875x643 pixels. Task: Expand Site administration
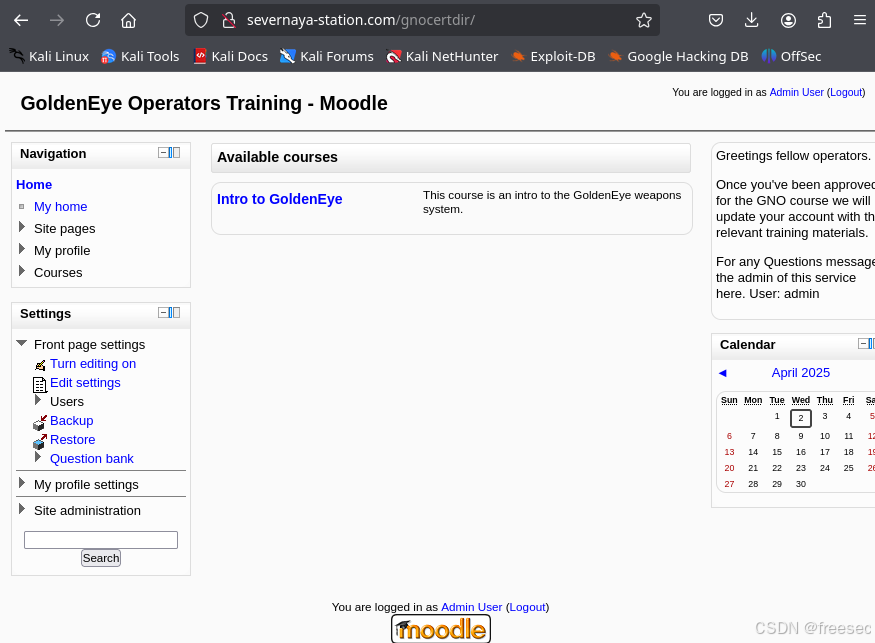[x=22, y=509]
